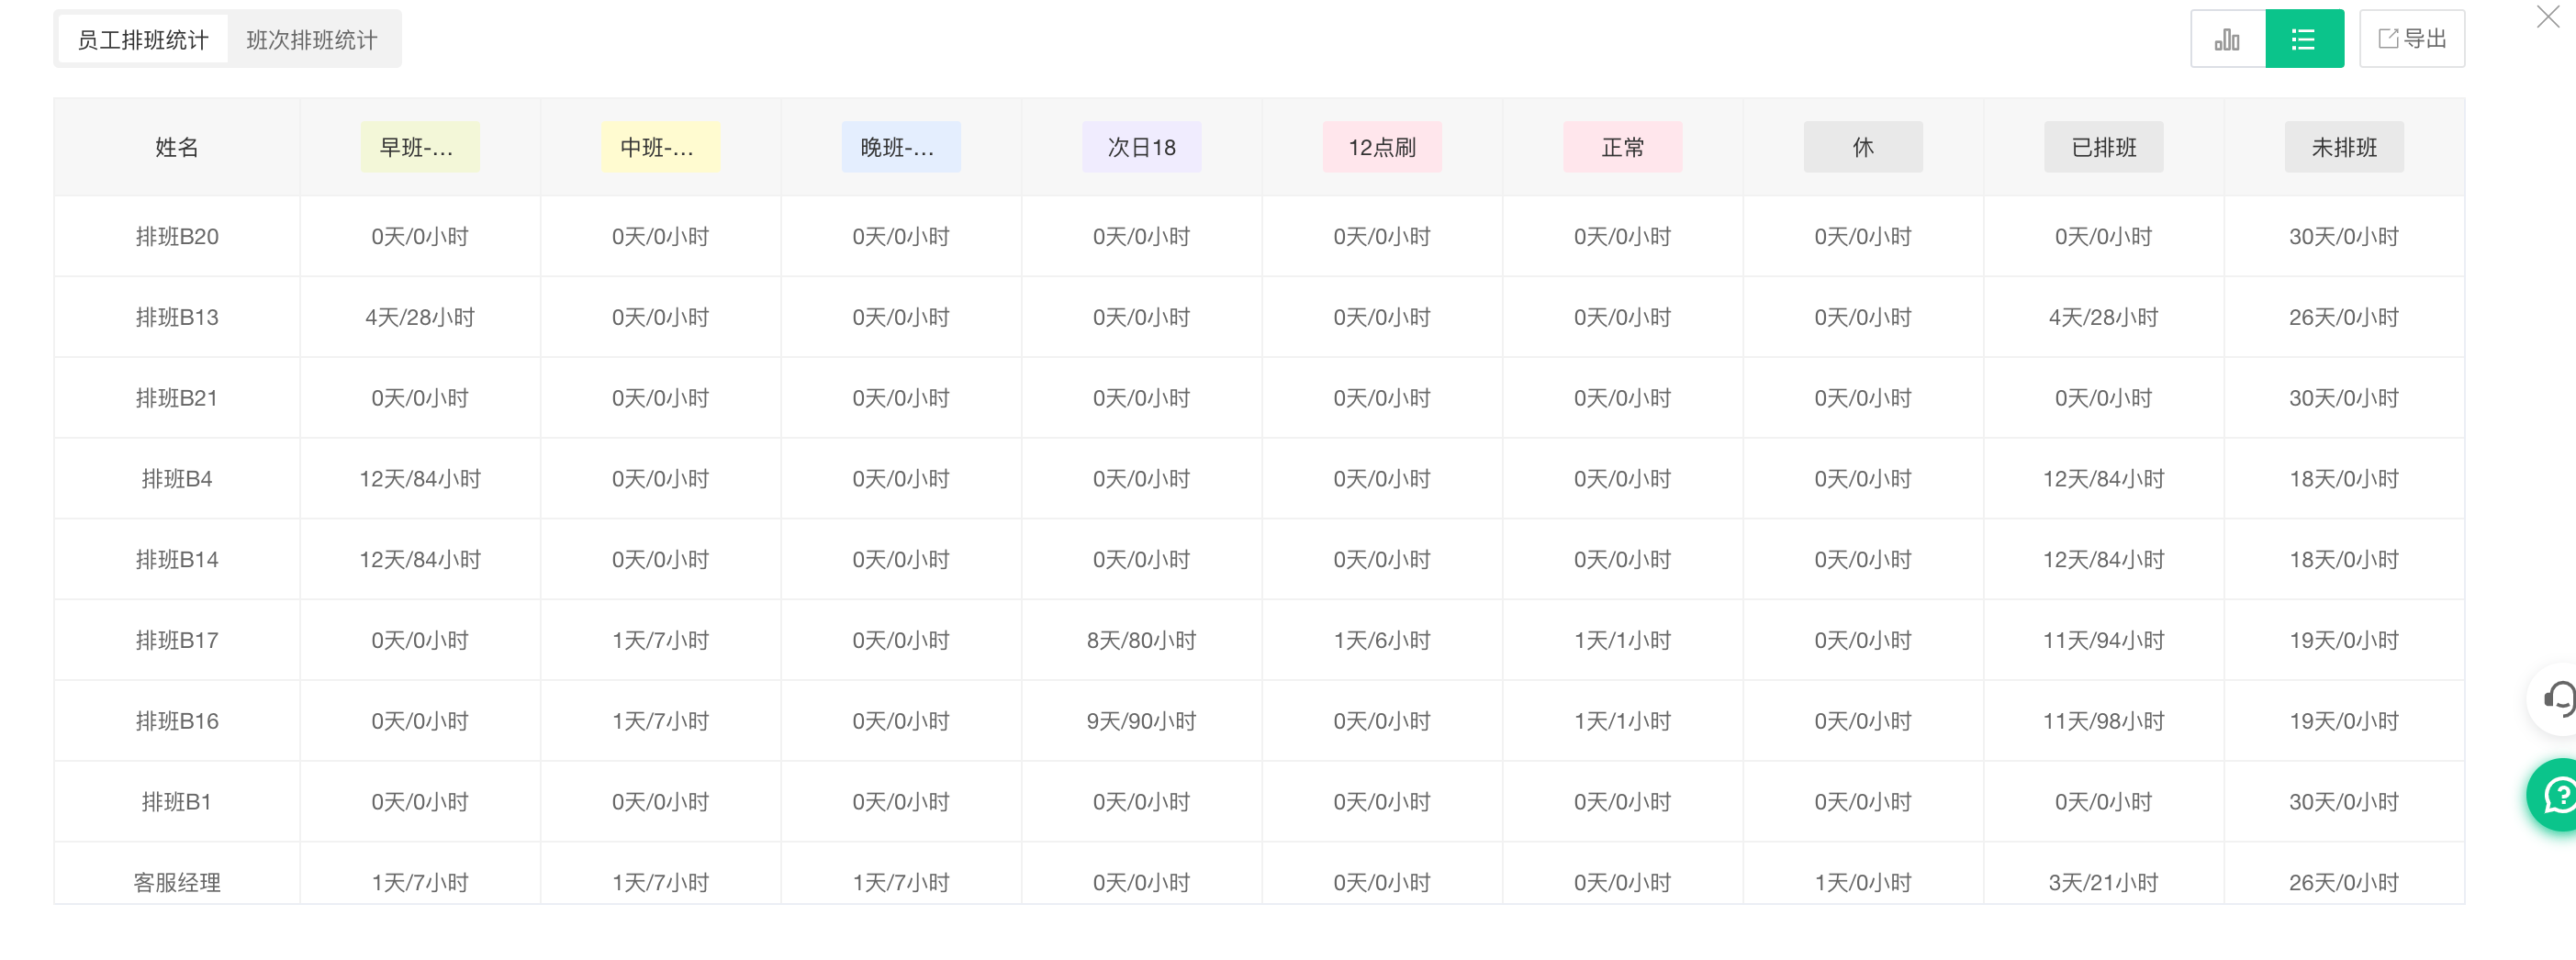Select employee name 排班B16
Screen dimensions: 2576x960
pyautogui.click(x=177, y=721)
